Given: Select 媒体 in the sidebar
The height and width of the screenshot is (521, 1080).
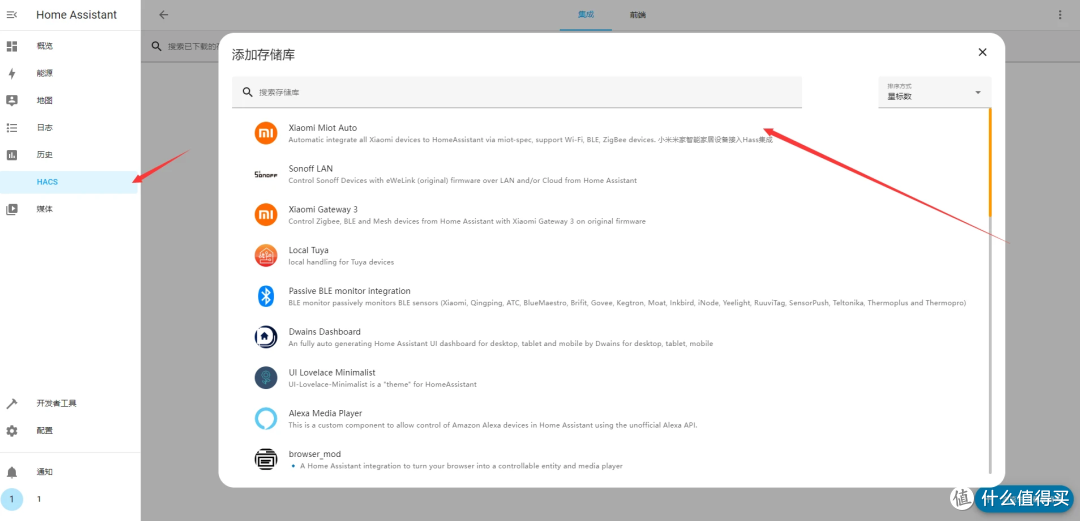Looking at the screenshot, I should coord(69,209).
